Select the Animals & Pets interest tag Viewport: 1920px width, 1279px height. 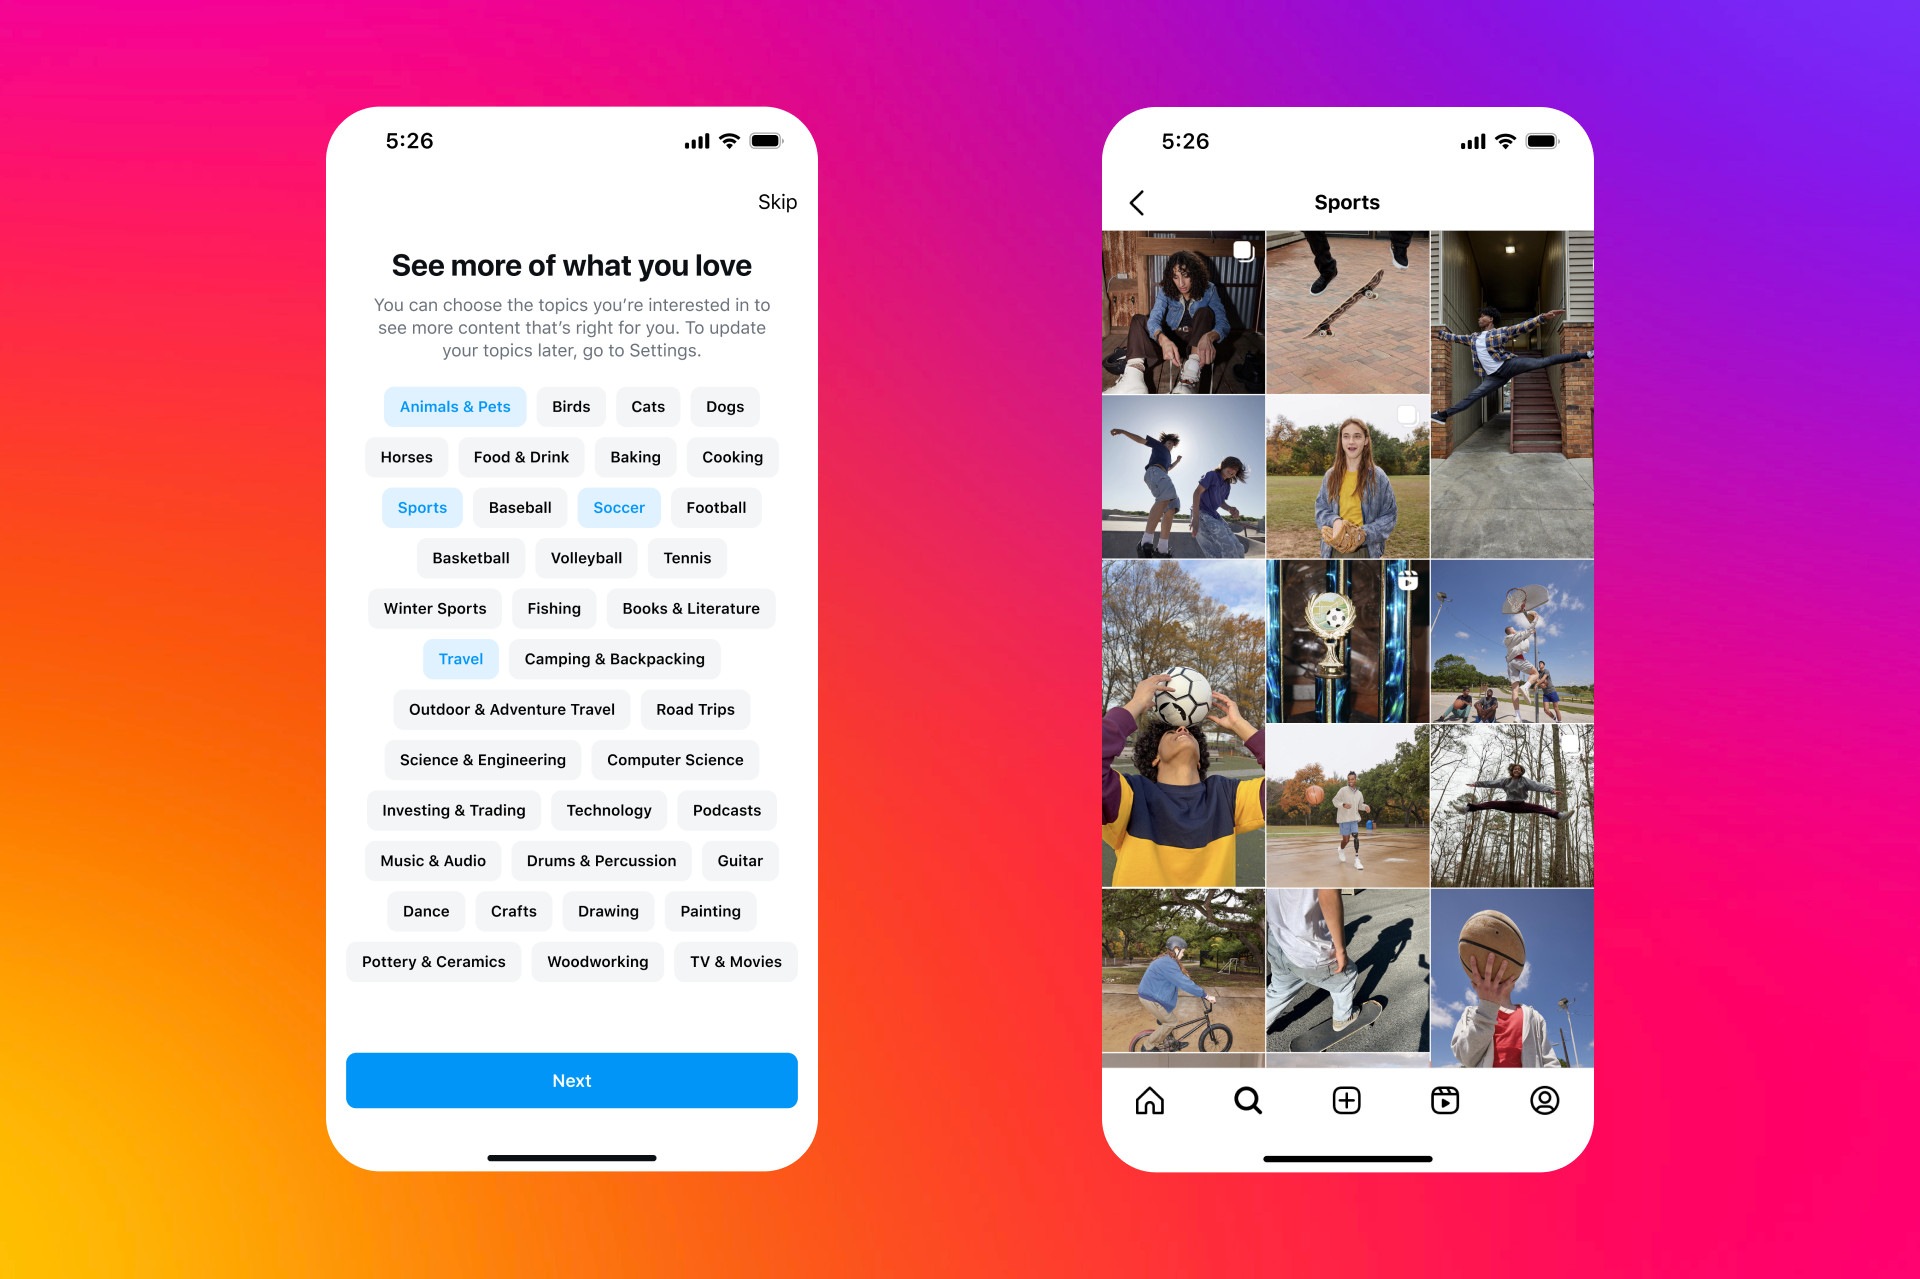[453, 405]
